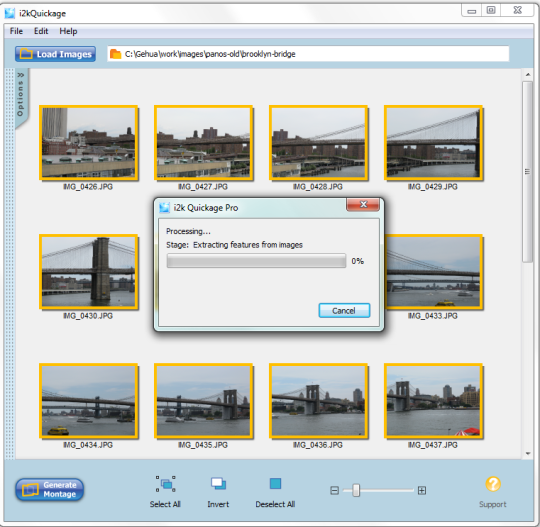Select thumbnail IMG_0428.JPG
This screenshot has width=540, height=527.
(x=319, y=143)
